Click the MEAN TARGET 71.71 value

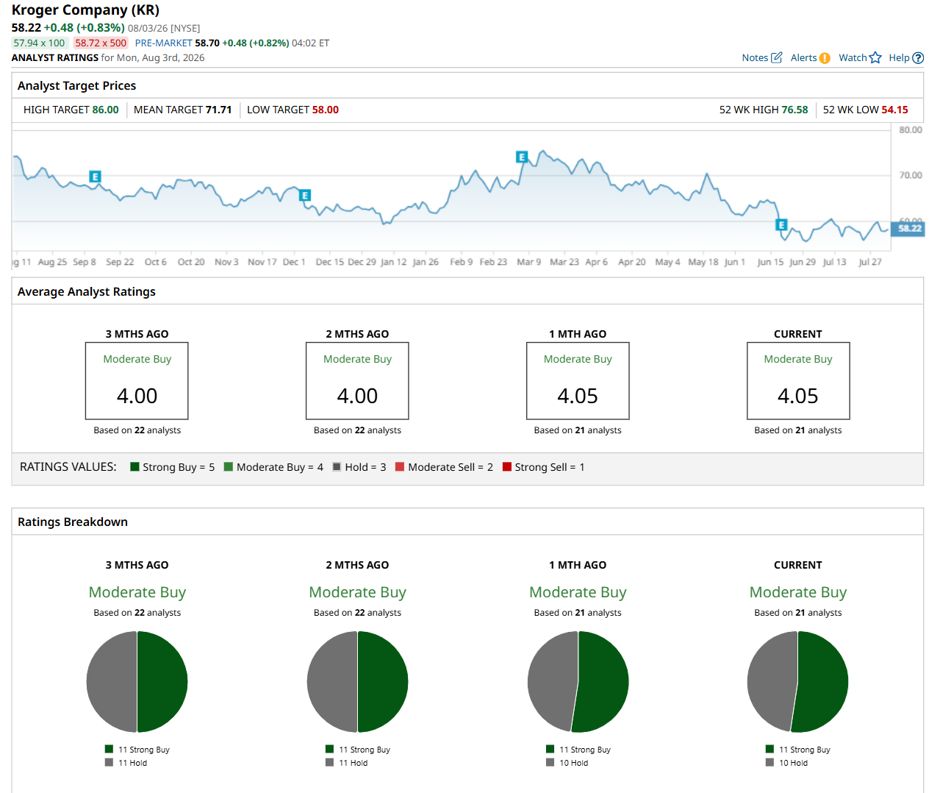click(x=218, y=110)
